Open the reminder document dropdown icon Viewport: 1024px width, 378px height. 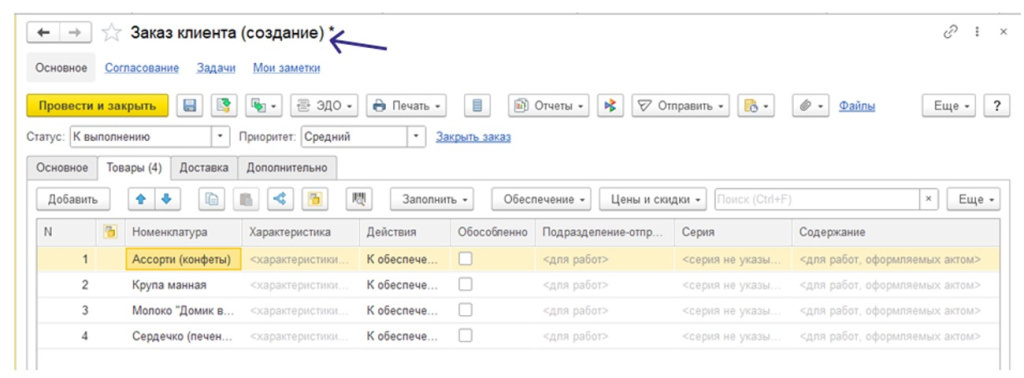tap(756, 106)
